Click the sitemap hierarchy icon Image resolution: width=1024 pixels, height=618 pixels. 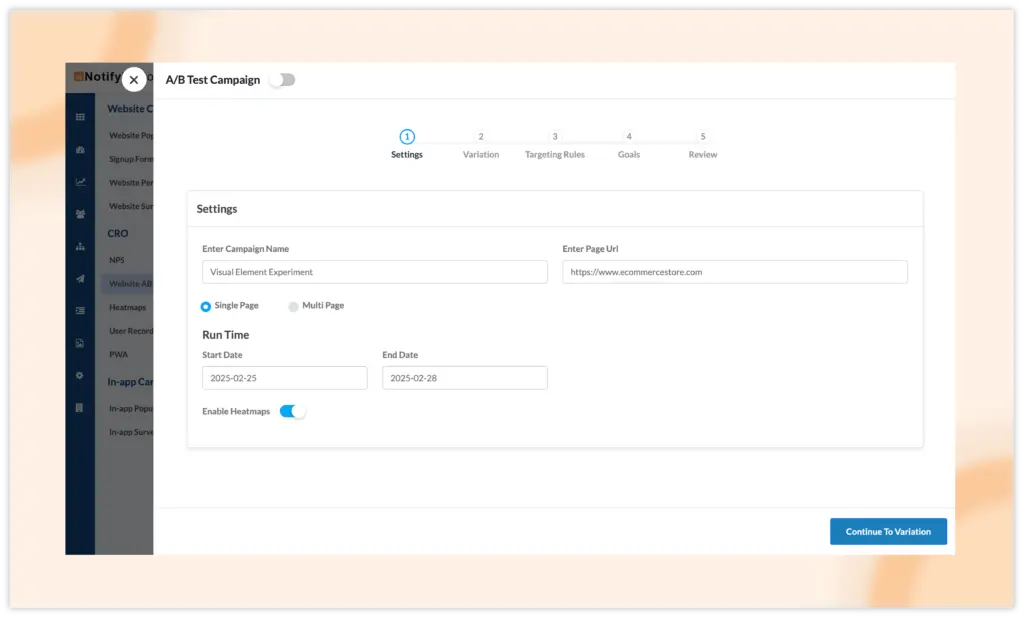(80, 246)
